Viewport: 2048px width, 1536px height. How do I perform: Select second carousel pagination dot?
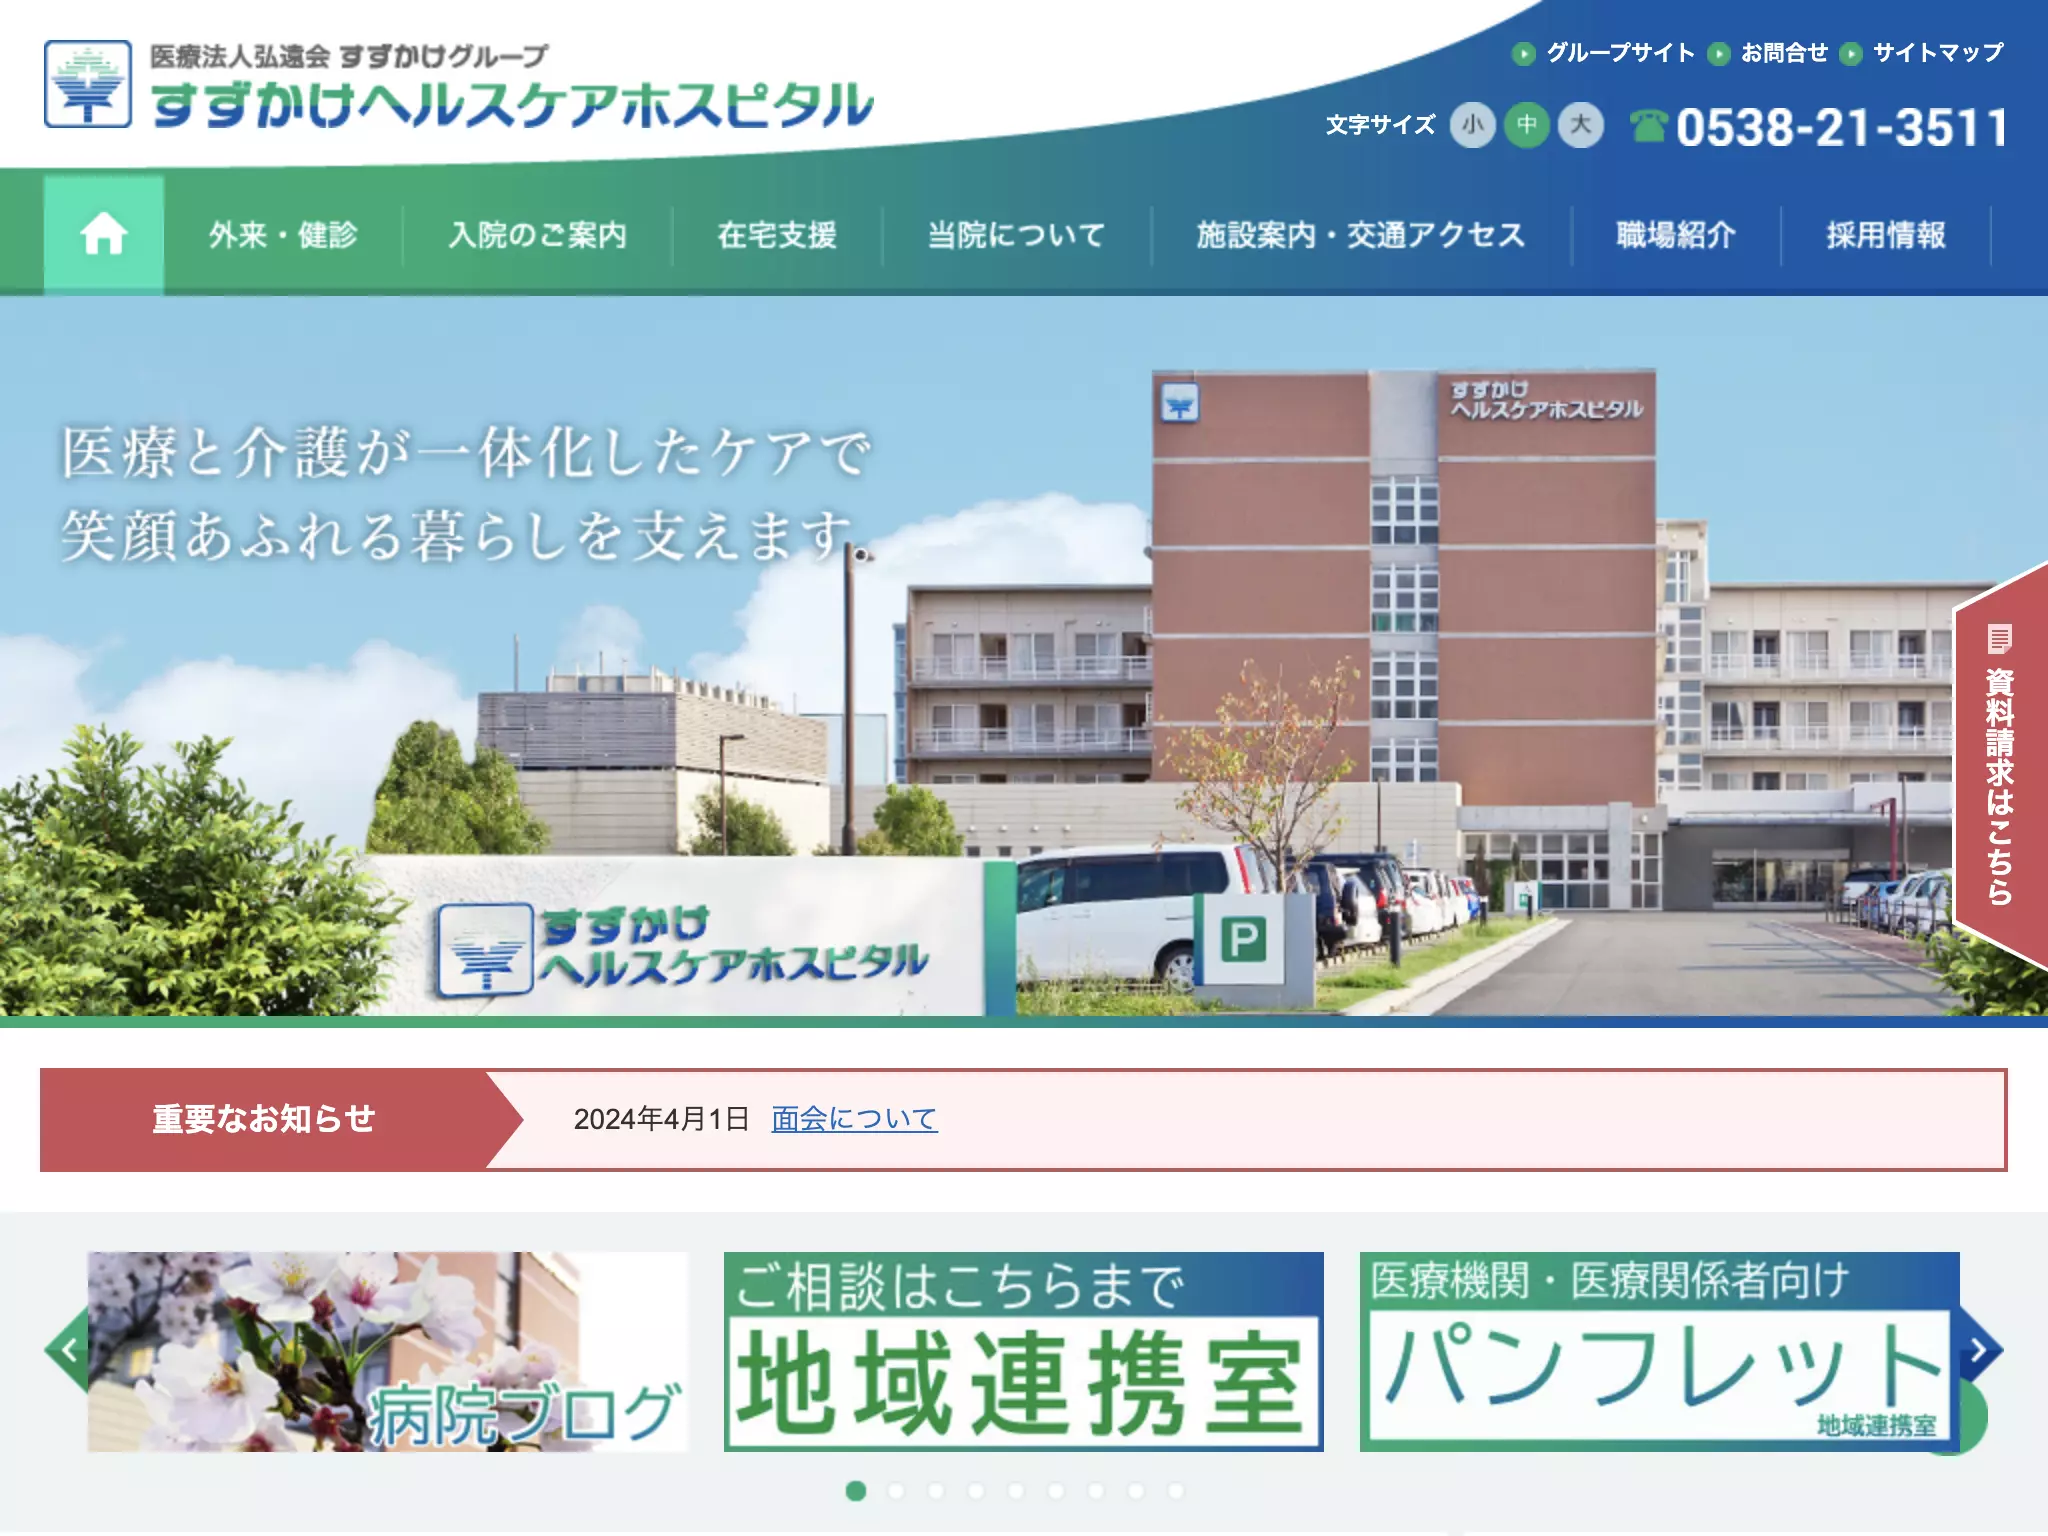895,1491
